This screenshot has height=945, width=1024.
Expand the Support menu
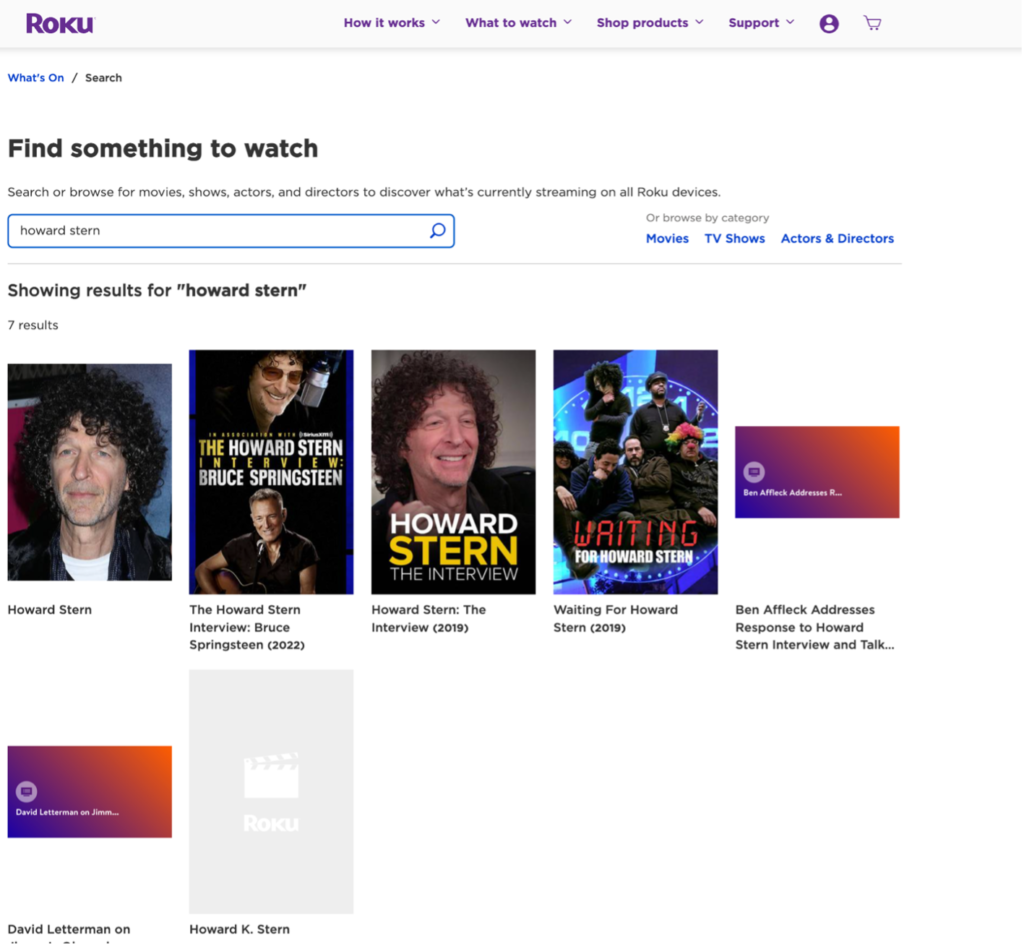[761, 23]
